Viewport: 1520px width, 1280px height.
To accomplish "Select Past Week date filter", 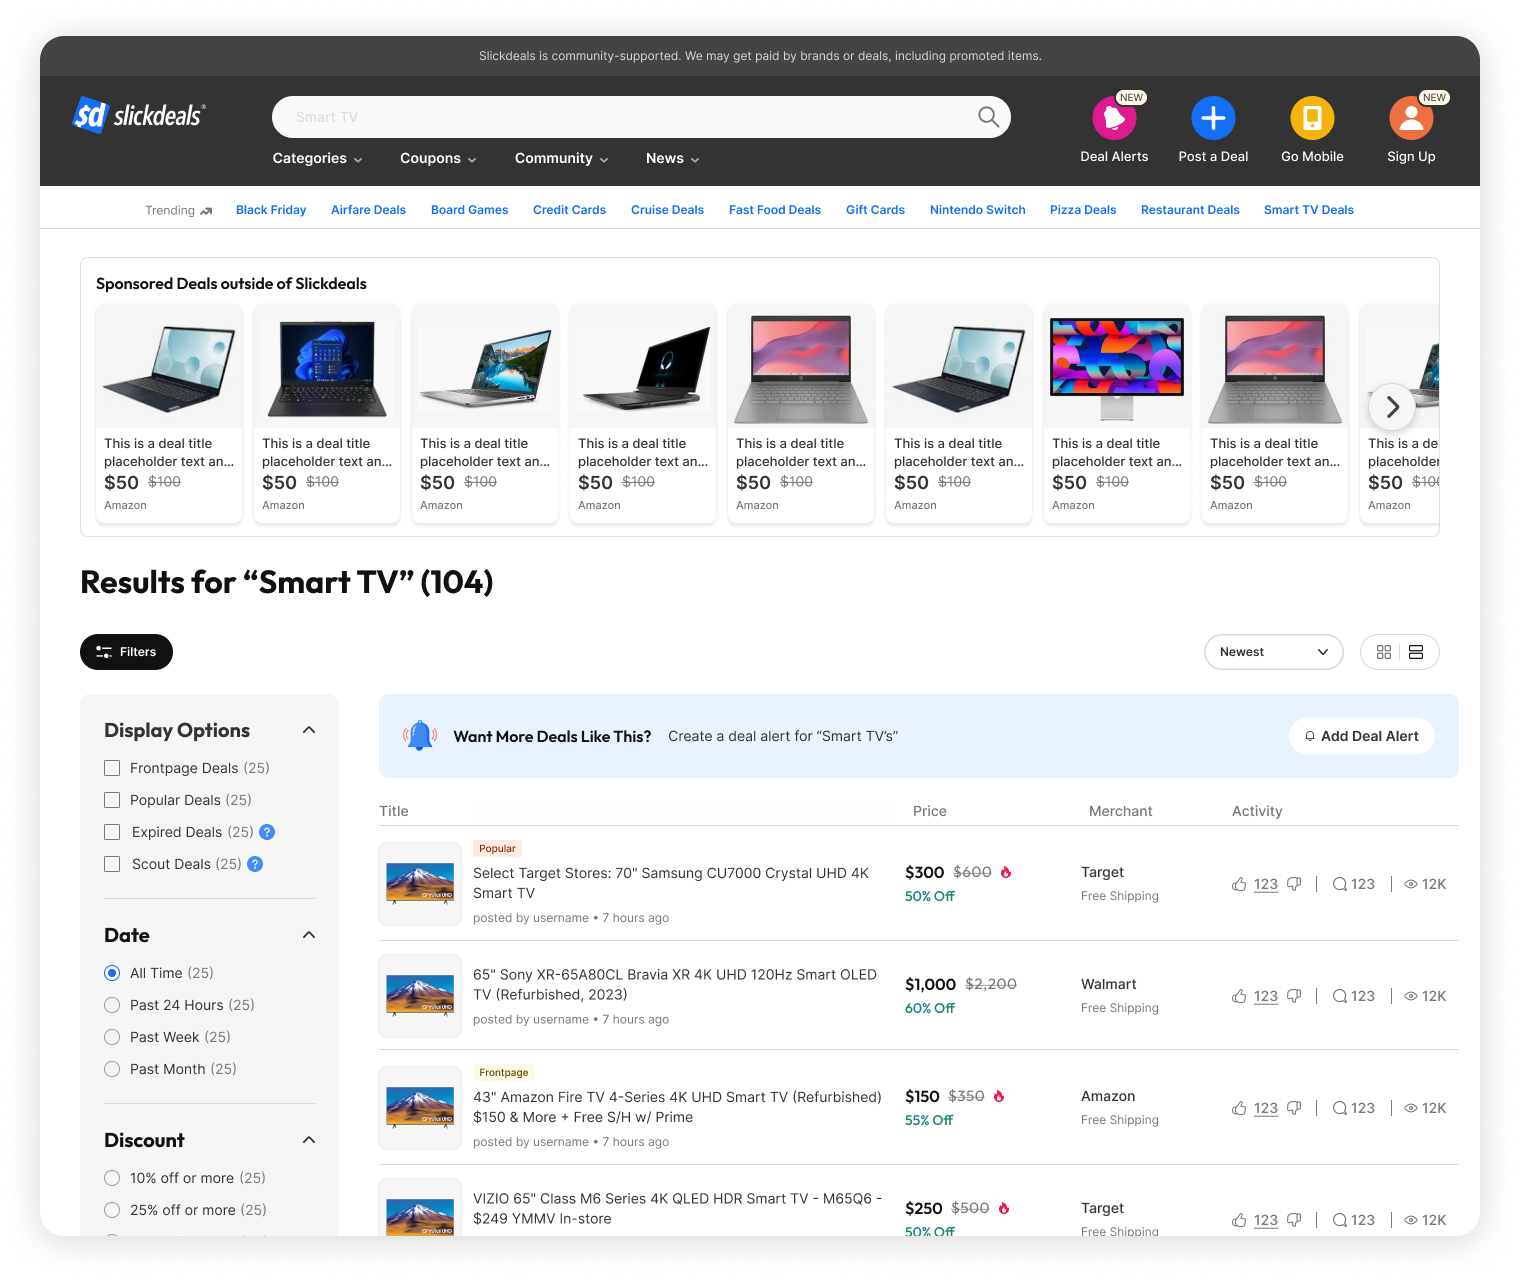I will pyautogui.click(x=112, y=1037).
